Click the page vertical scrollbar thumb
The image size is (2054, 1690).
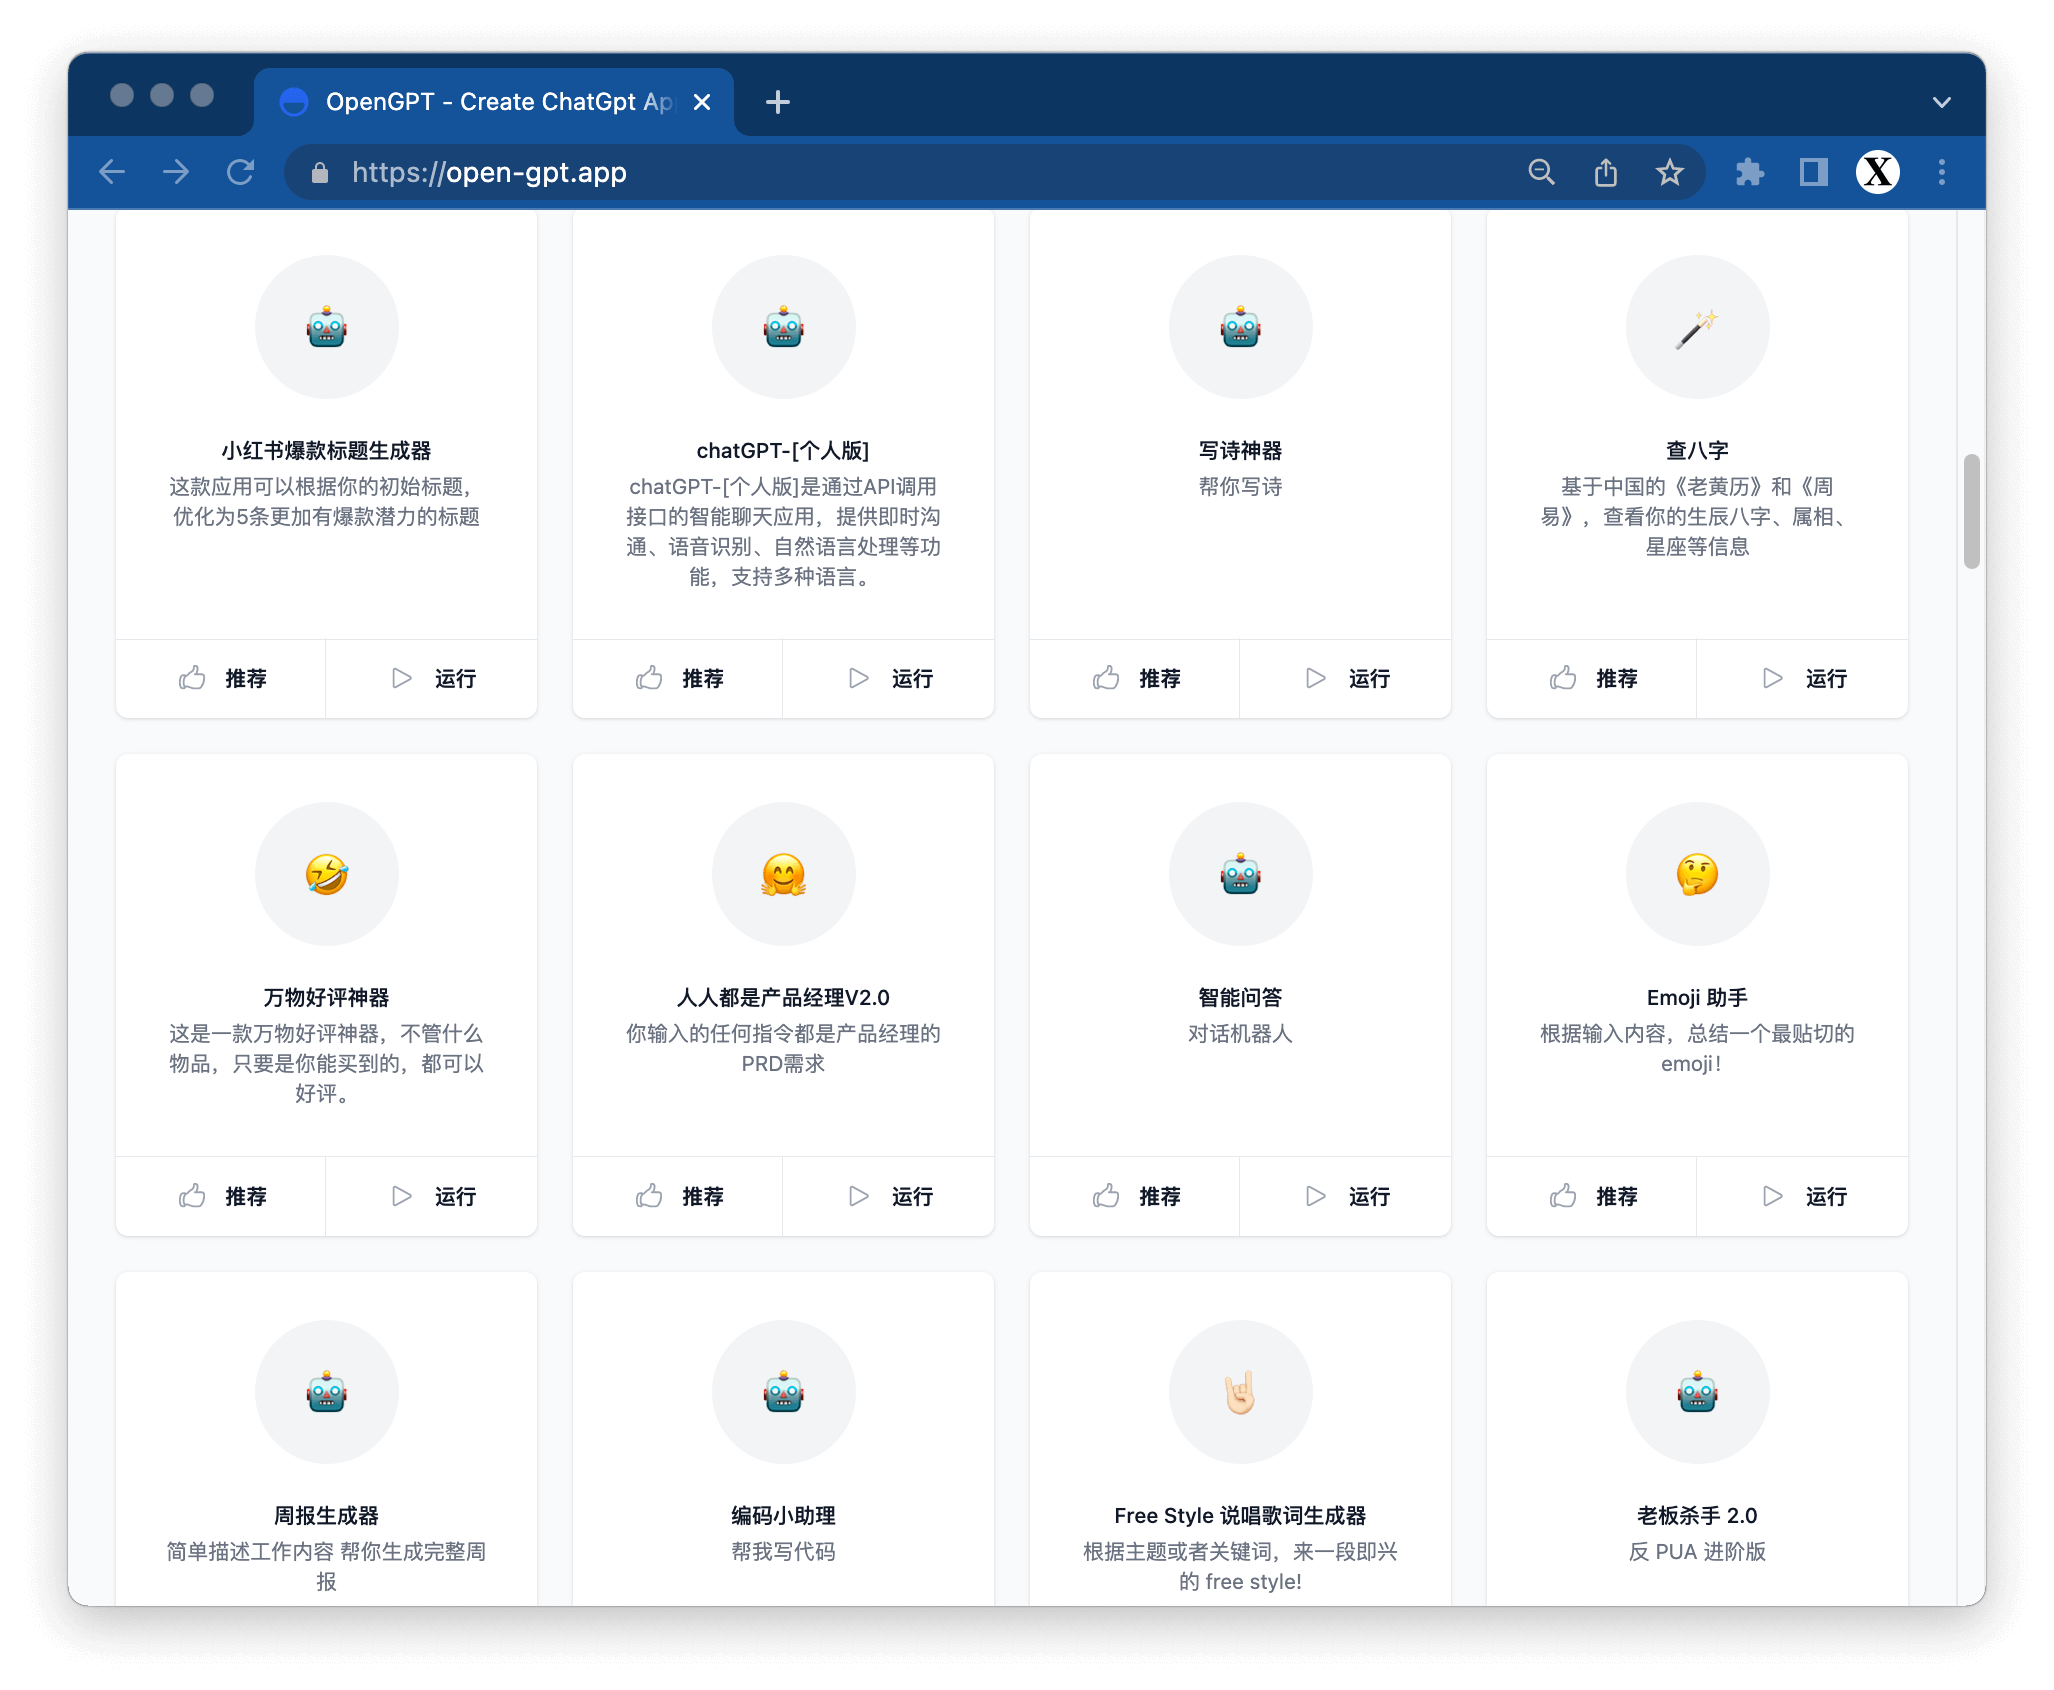pyautogui.click(x=1971, y=511)
